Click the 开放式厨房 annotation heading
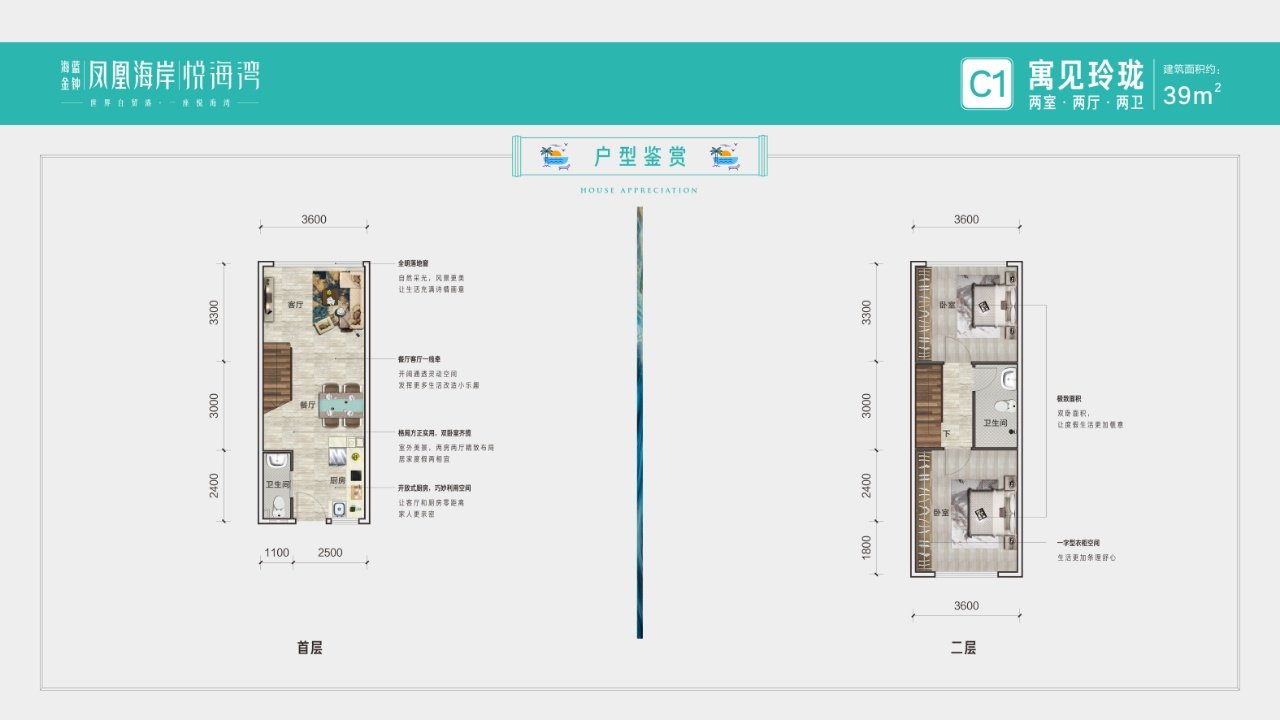Screen dimensions: 1280x720 434,488
